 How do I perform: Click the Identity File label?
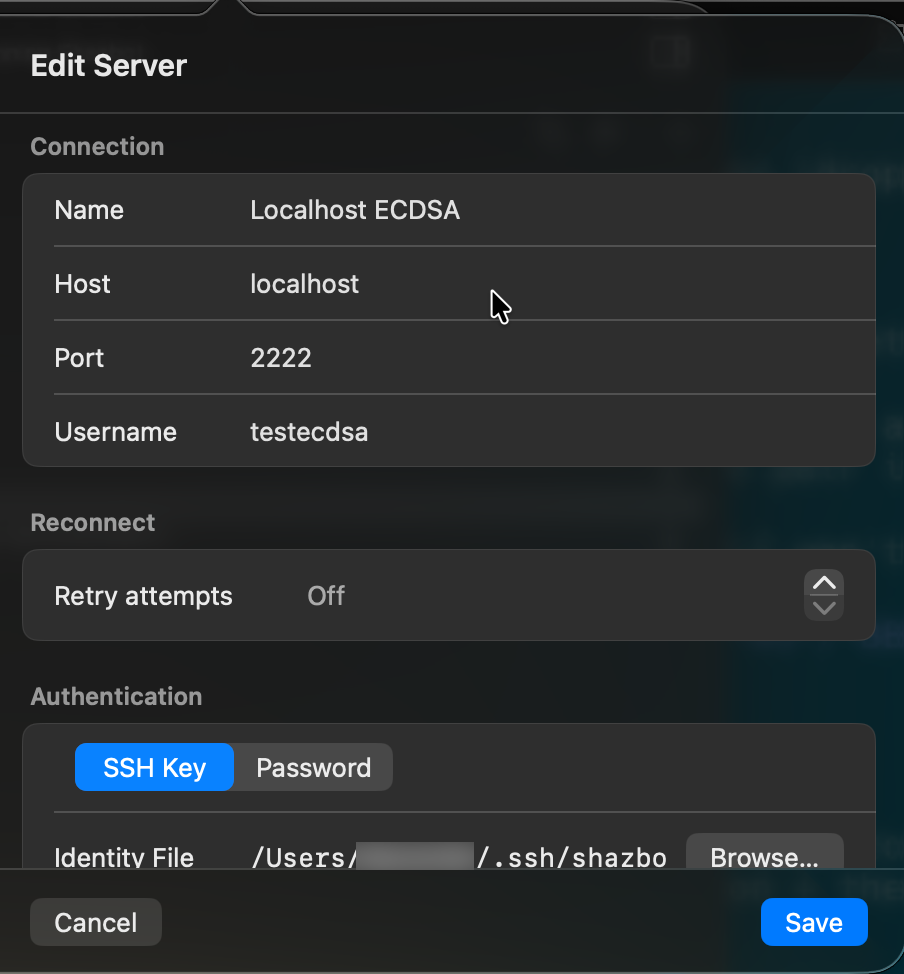tap(124, 857)
